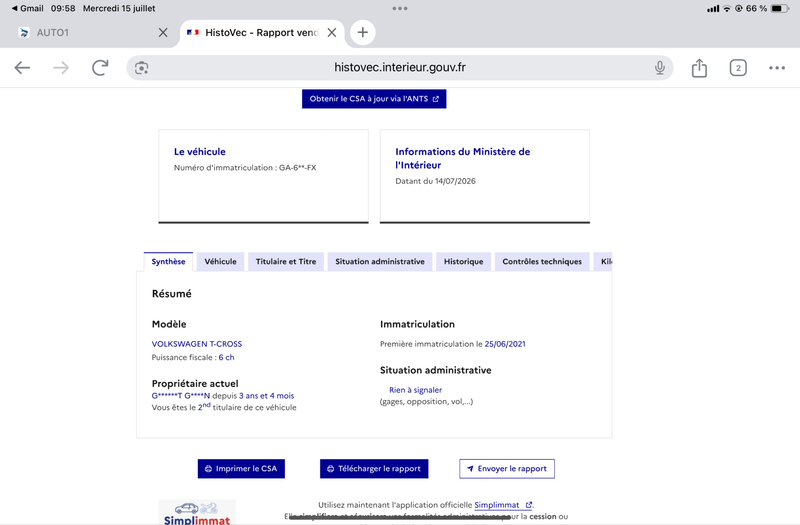Click the Immatriculation heading in the summary
This screenshot has height=525, width=800.
[x=417, y=324]
